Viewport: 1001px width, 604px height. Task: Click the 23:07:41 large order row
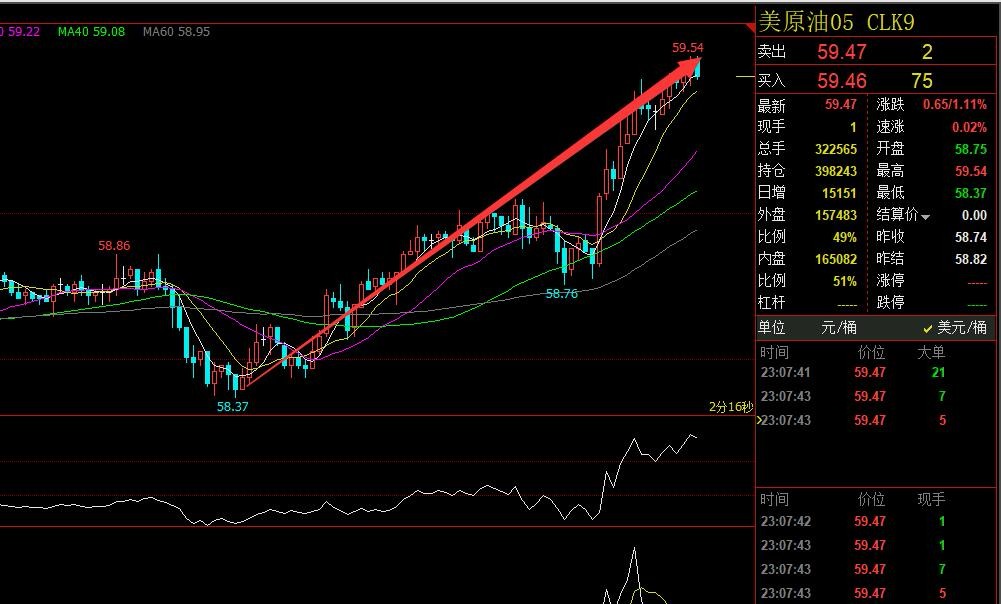click(x=853, y=372)
